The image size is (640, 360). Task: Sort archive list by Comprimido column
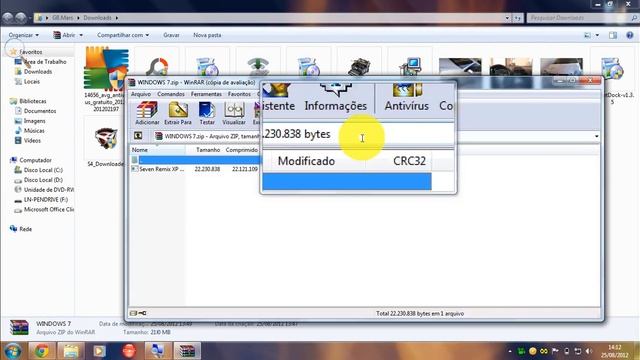pyautogui.click(x=241, y=150)
